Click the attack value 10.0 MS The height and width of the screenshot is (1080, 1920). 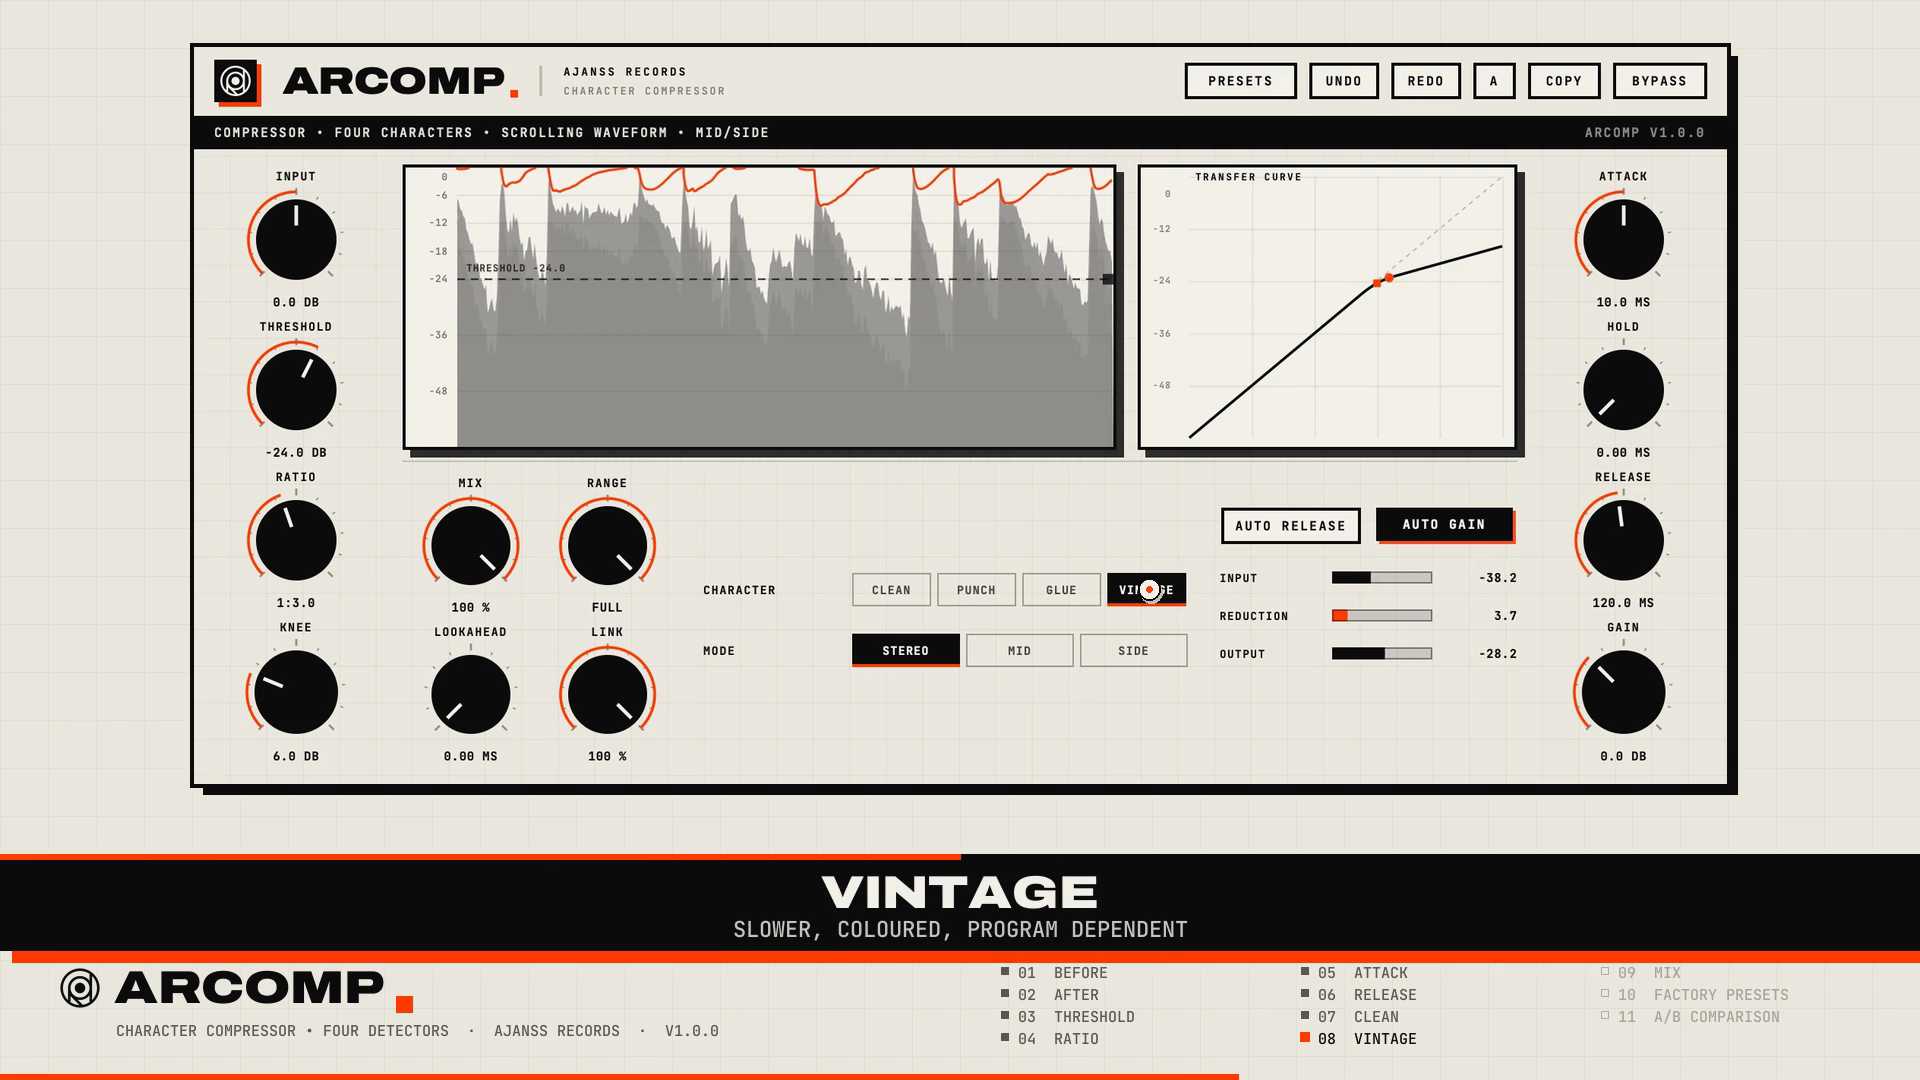click(1623, 302)
